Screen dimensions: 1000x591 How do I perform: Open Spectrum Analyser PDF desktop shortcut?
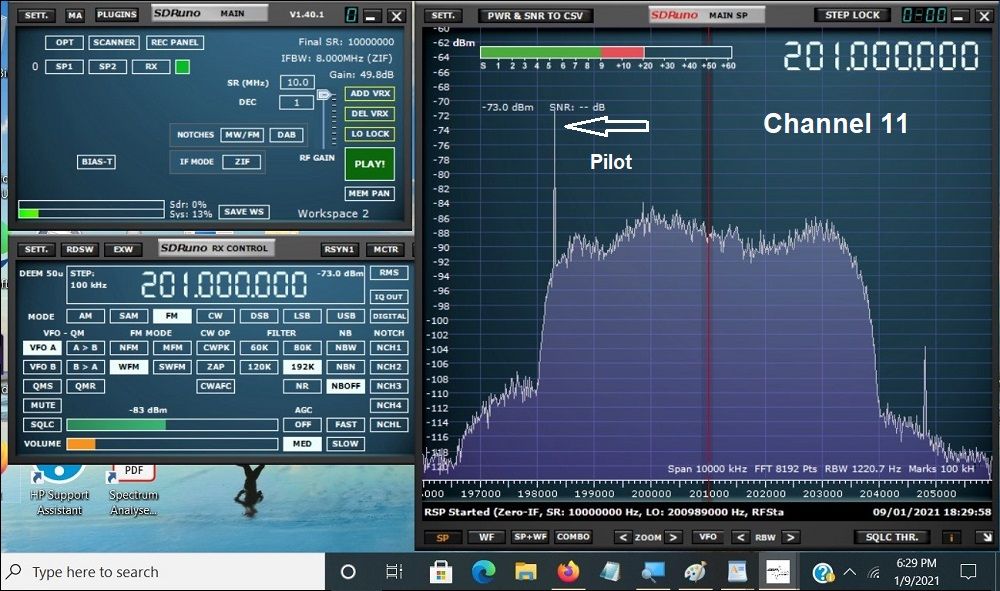point(133,491)
